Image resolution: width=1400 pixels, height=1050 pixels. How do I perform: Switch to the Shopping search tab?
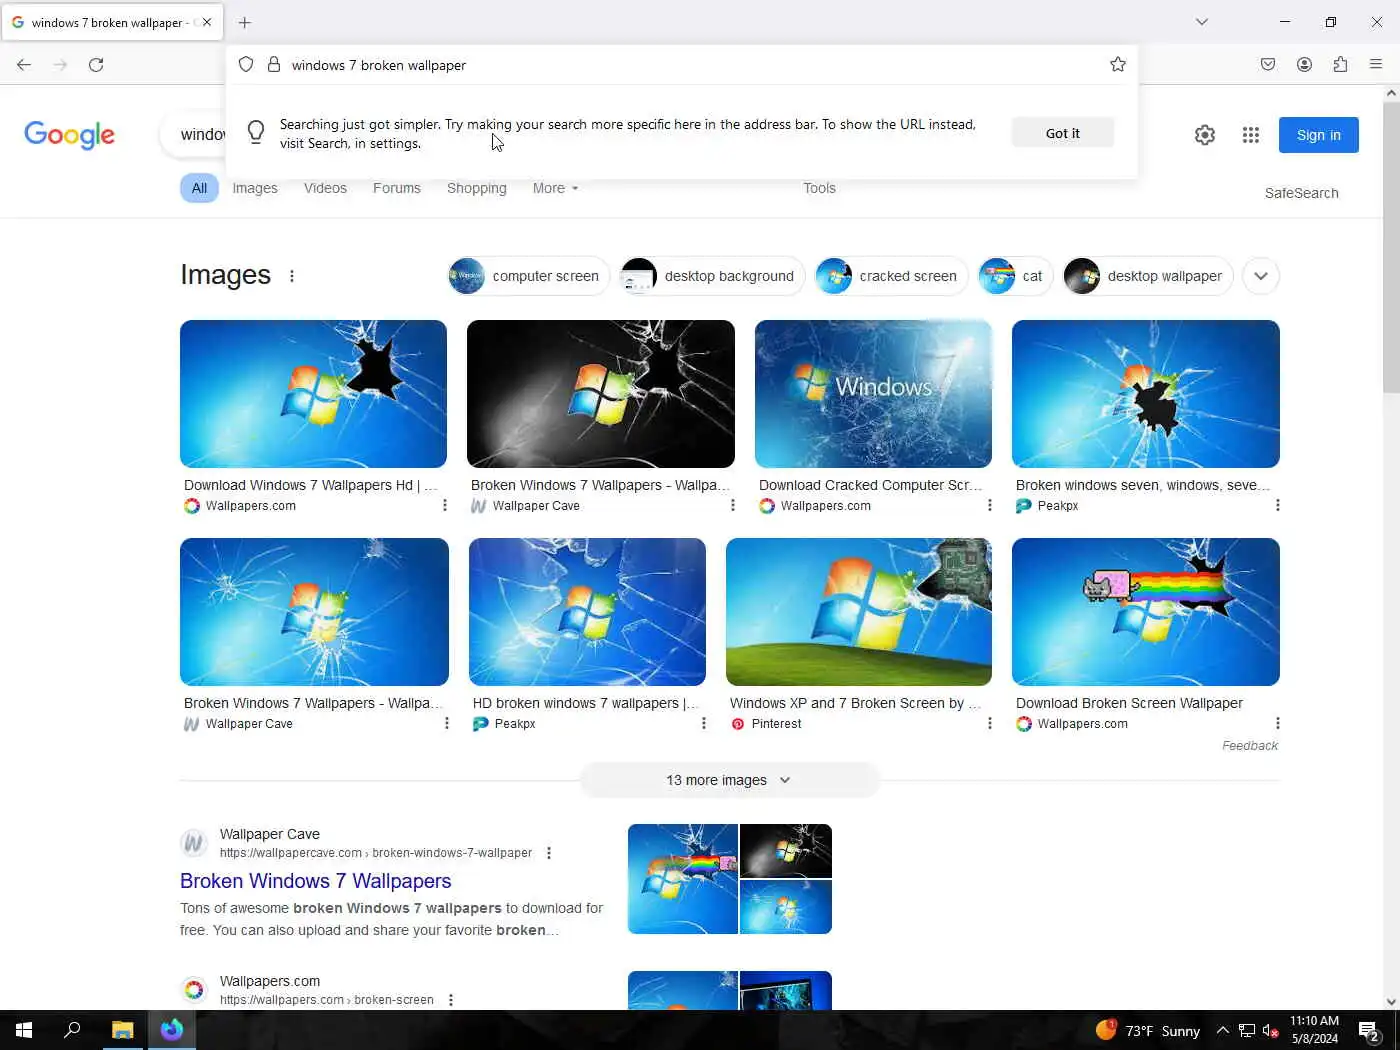pyautogui.click(x=476, y=188)
